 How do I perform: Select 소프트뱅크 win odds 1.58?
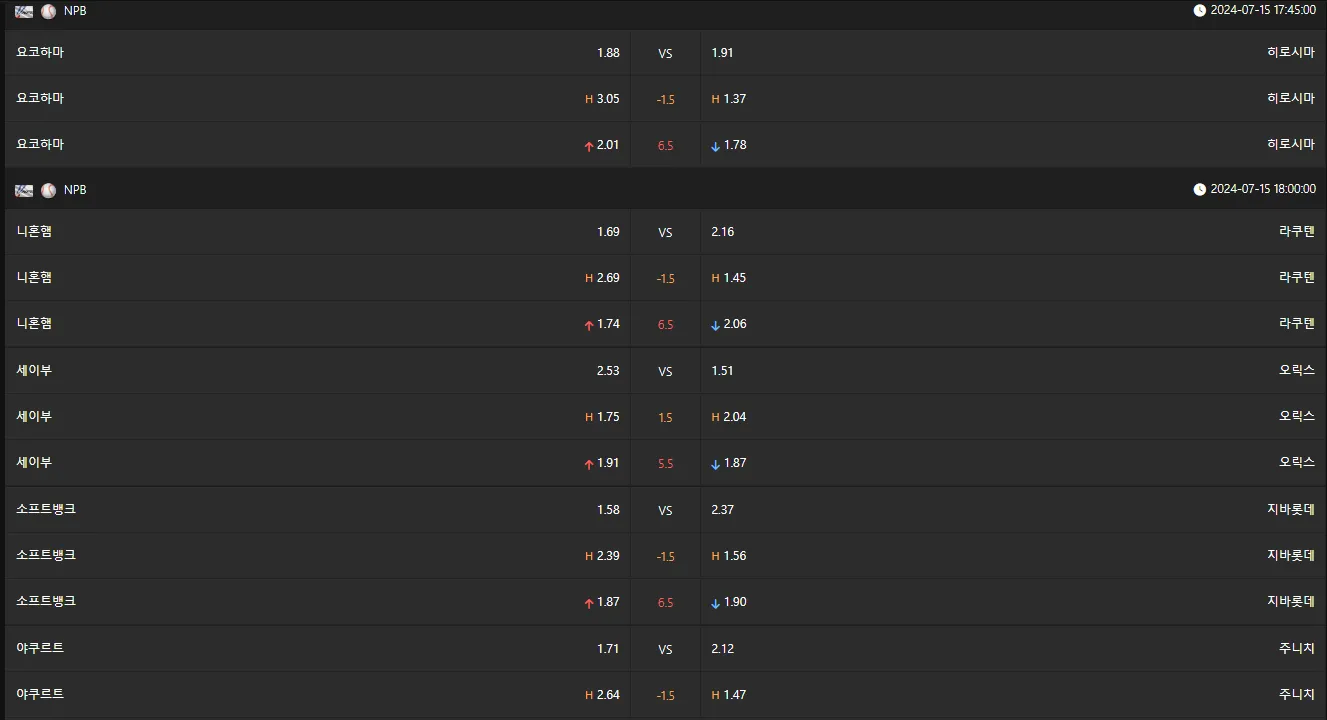coord(608,510)
